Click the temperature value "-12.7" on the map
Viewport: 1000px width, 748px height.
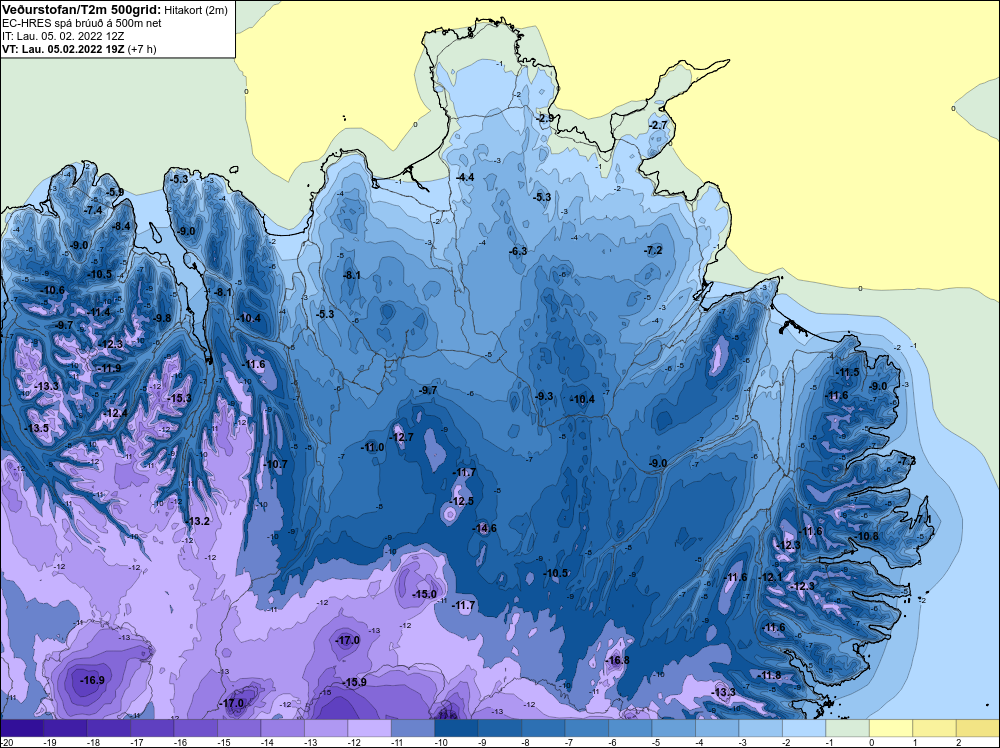(x=401, y=437)
